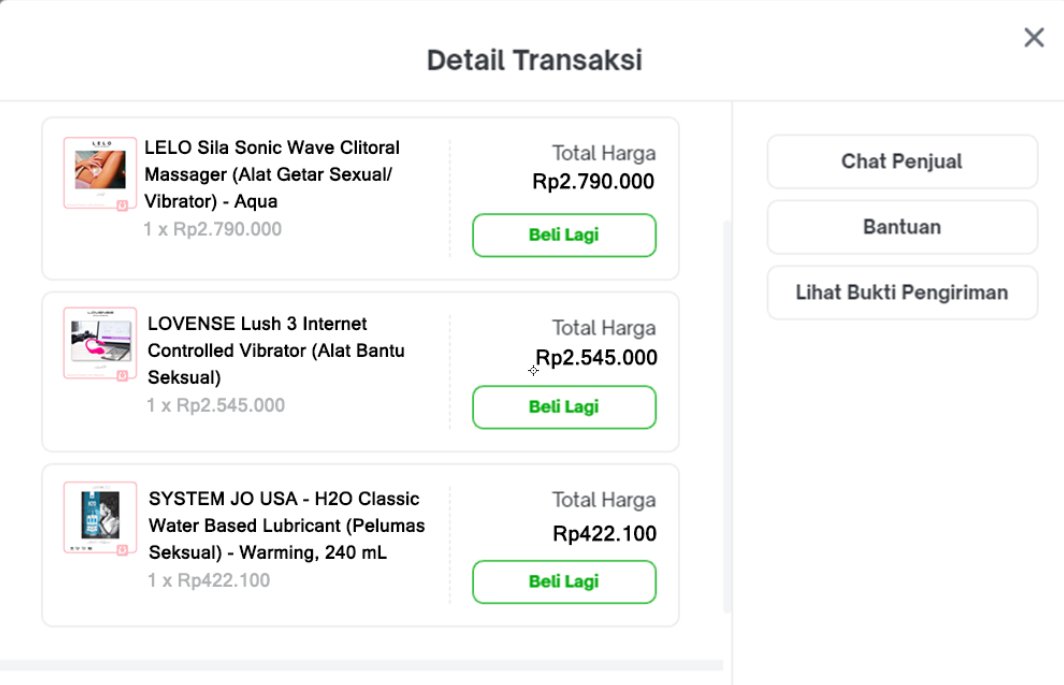1064x685 pixels.
Task: Open the SYSTEM JO lubricant product thumbnail
Action: [100, 515]
